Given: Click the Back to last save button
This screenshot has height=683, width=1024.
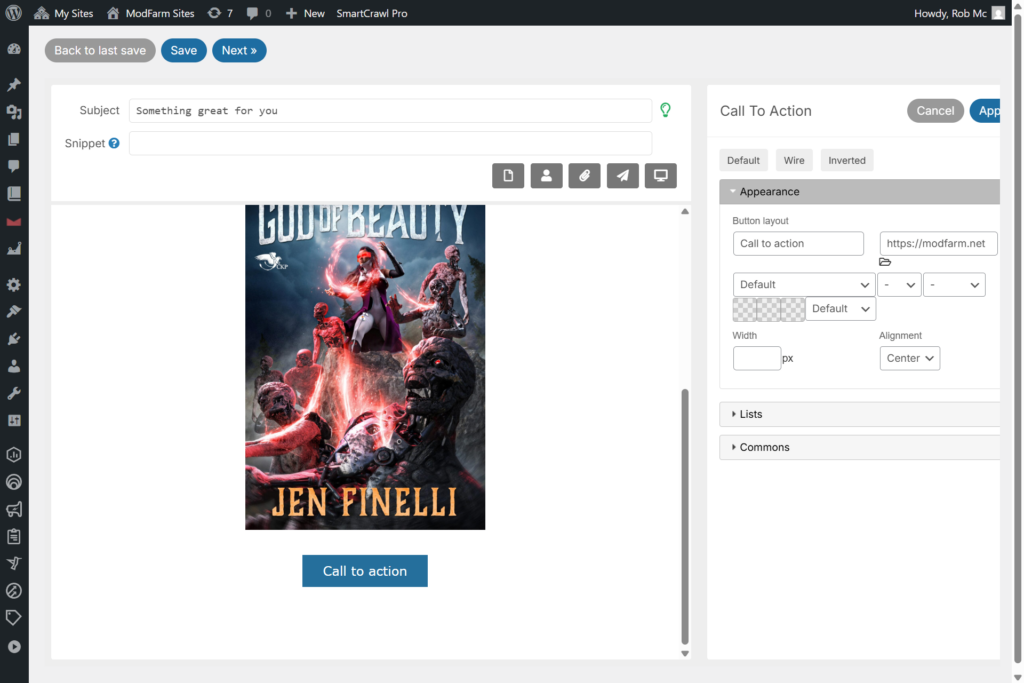Looking at the screenshot, I should (100, 51).
